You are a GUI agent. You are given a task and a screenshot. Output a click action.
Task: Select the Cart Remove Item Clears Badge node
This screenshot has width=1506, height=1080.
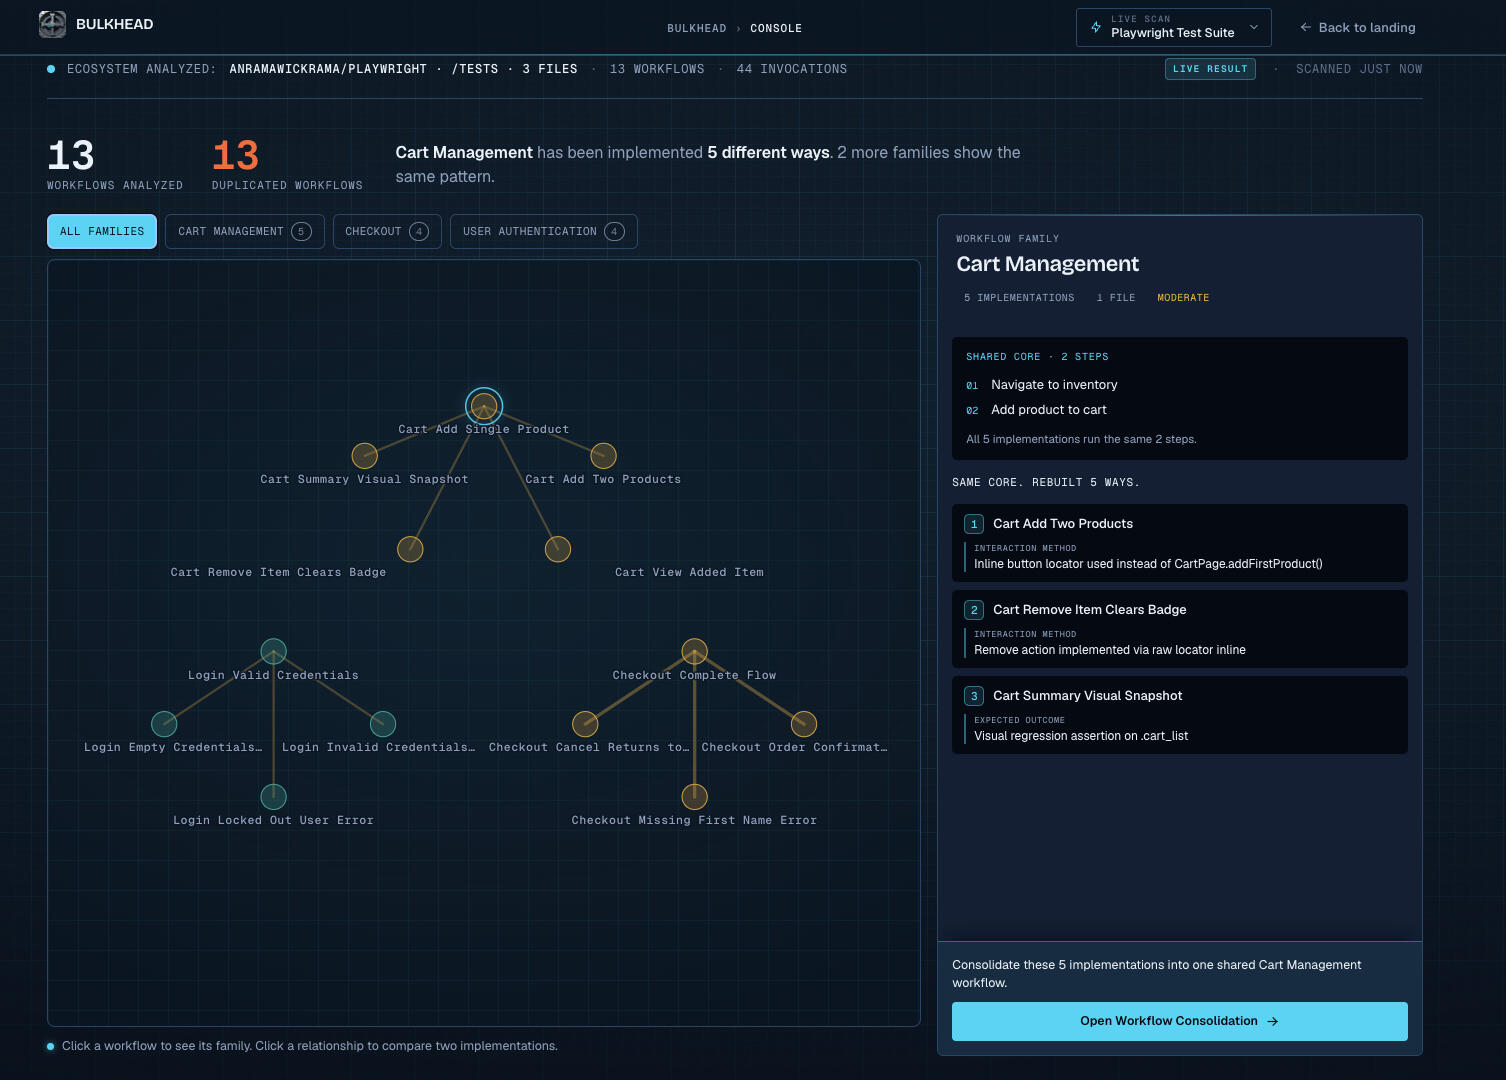[x=410, y=549]
